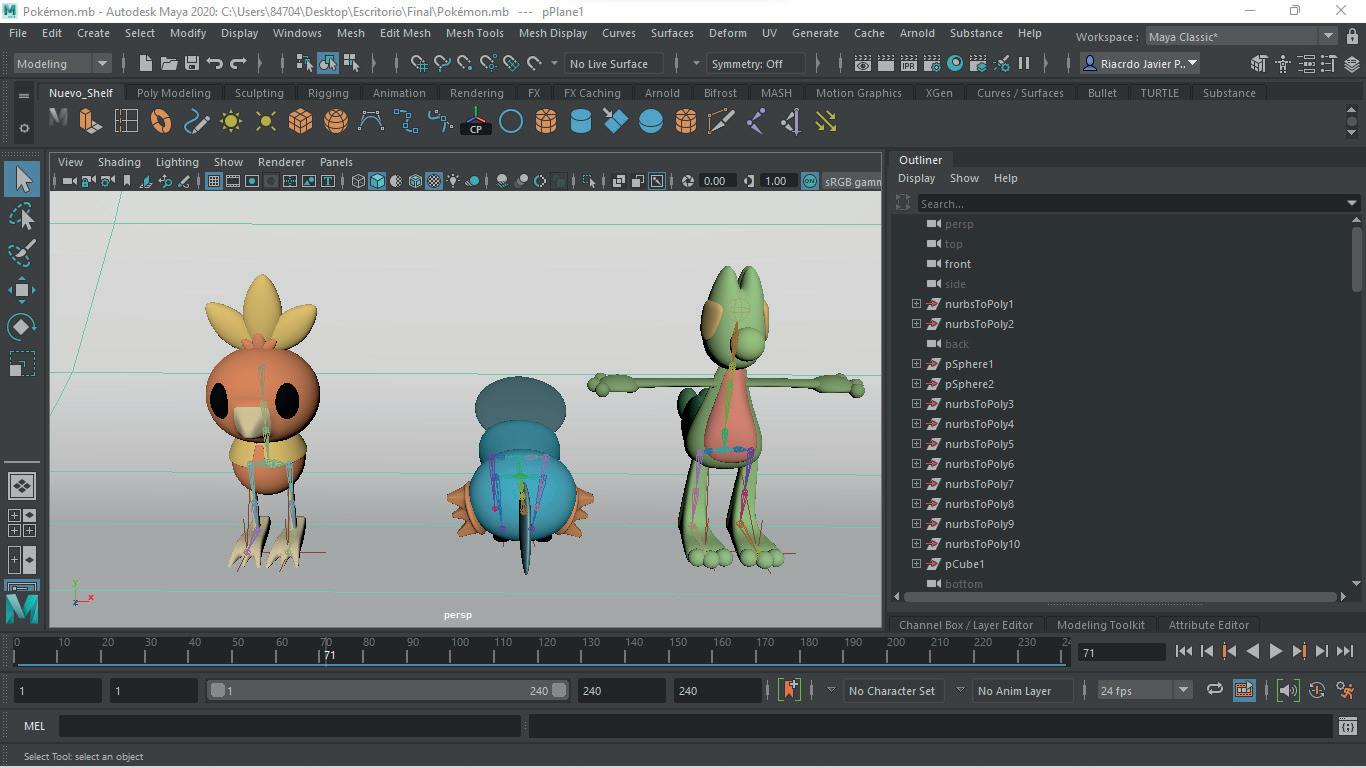Play the animation forward

[x=1275, y=651]
